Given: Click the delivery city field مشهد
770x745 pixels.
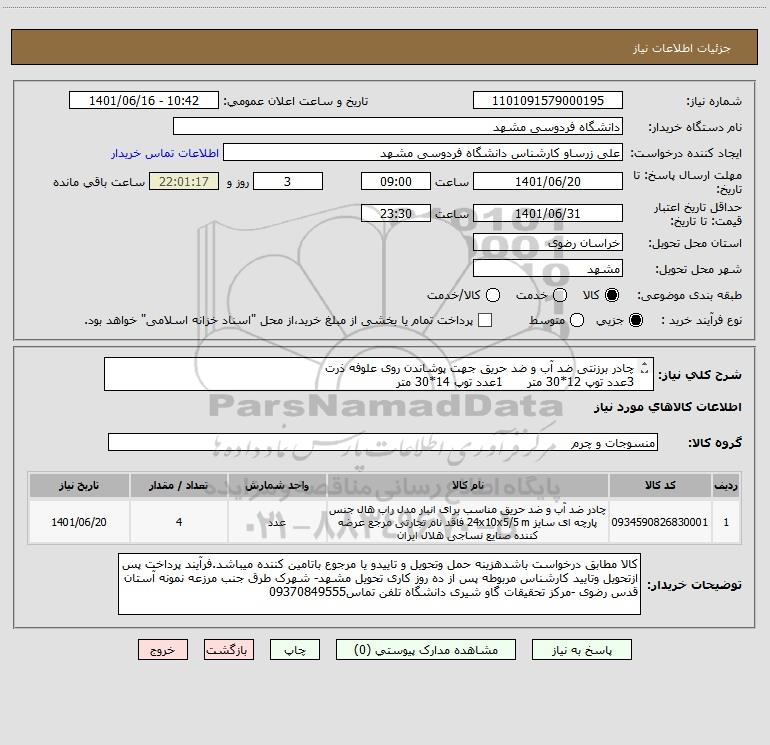Looking at the screenshot, I should tap(548, 268).
